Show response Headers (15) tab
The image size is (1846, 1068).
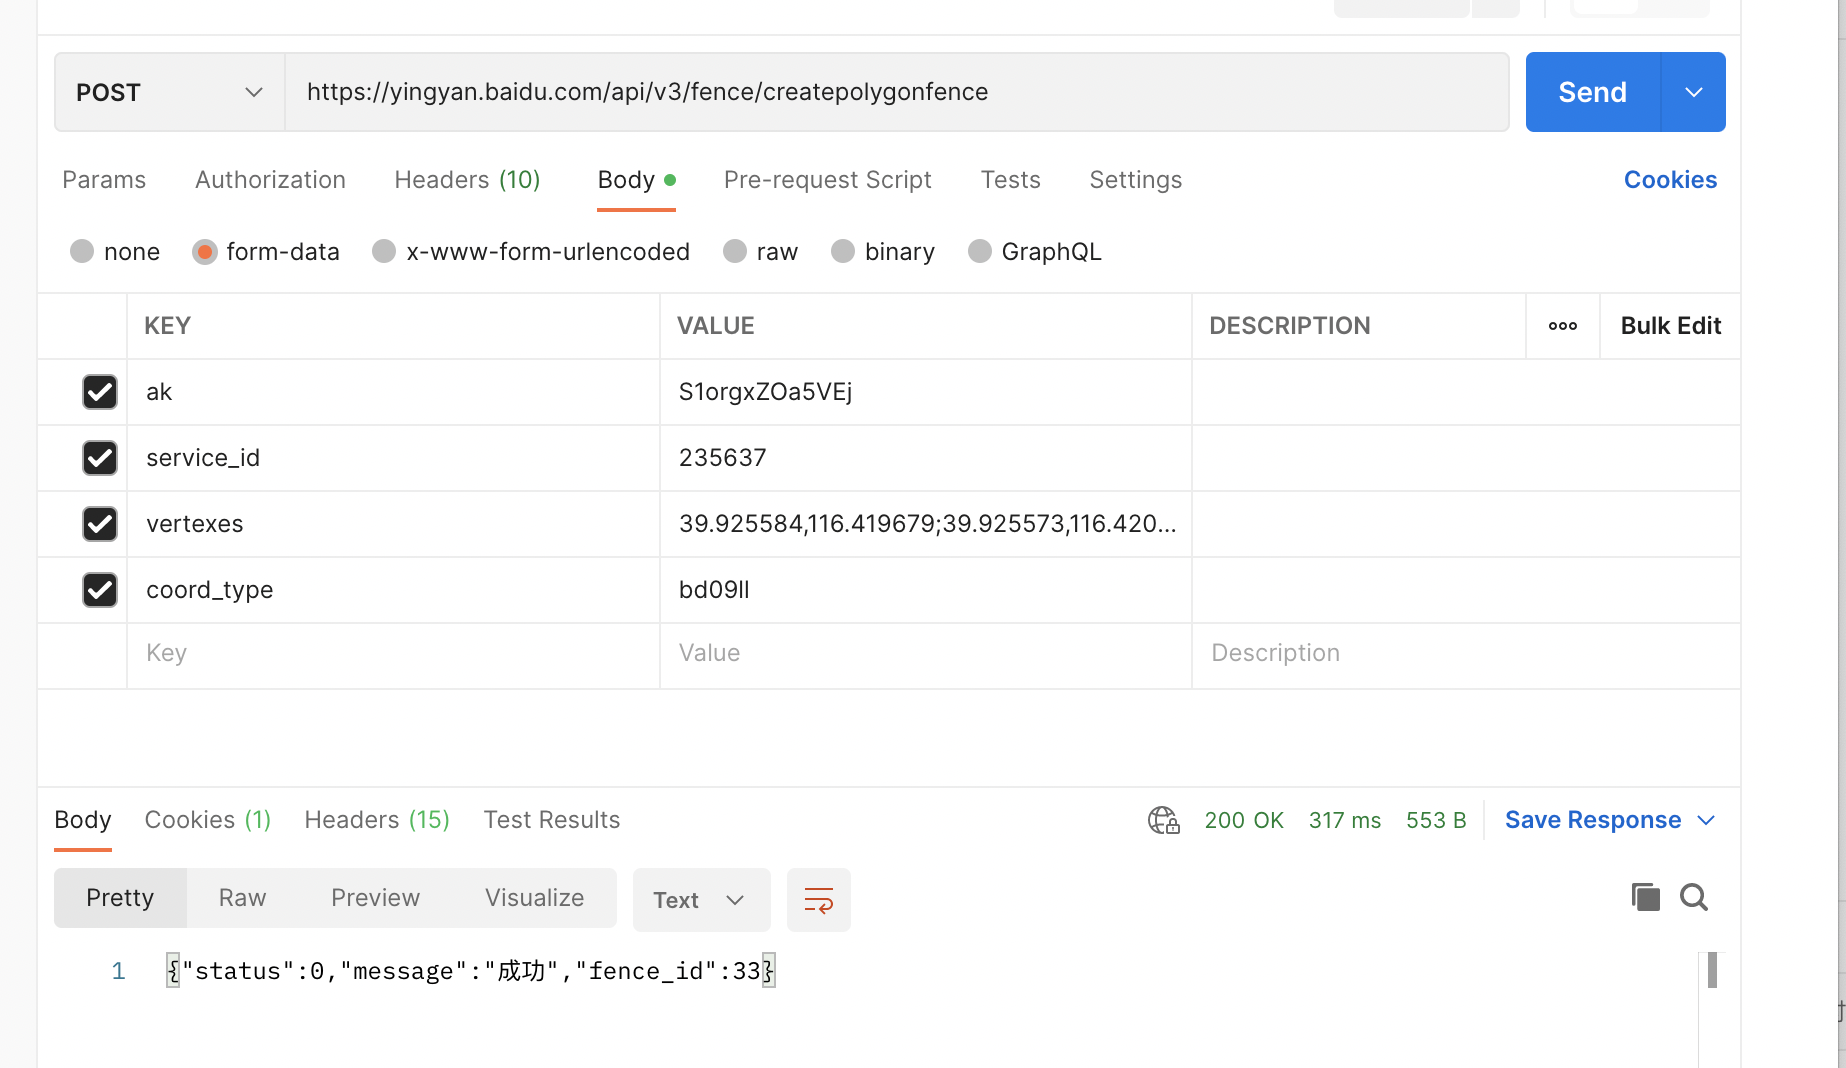[x=377, y=820]
